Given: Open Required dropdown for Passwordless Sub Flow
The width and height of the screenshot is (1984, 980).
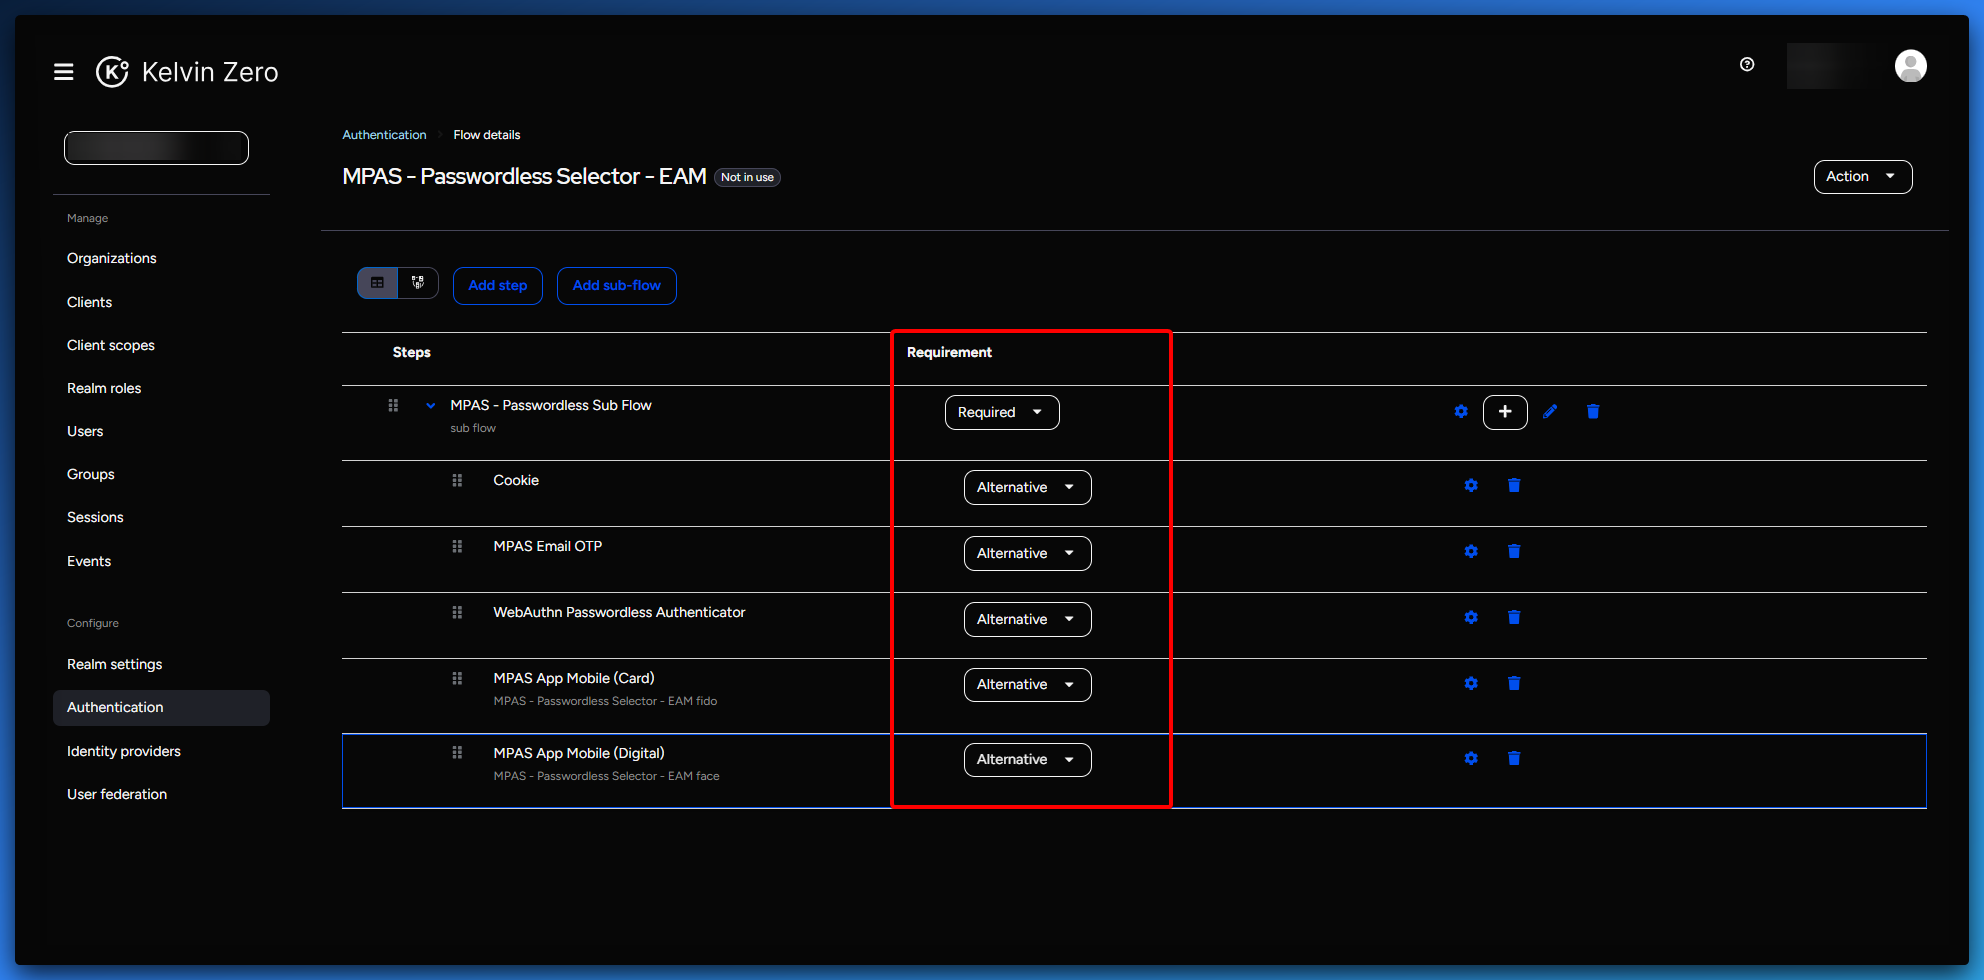Looking at the screenshot, I should (1002, 412).
